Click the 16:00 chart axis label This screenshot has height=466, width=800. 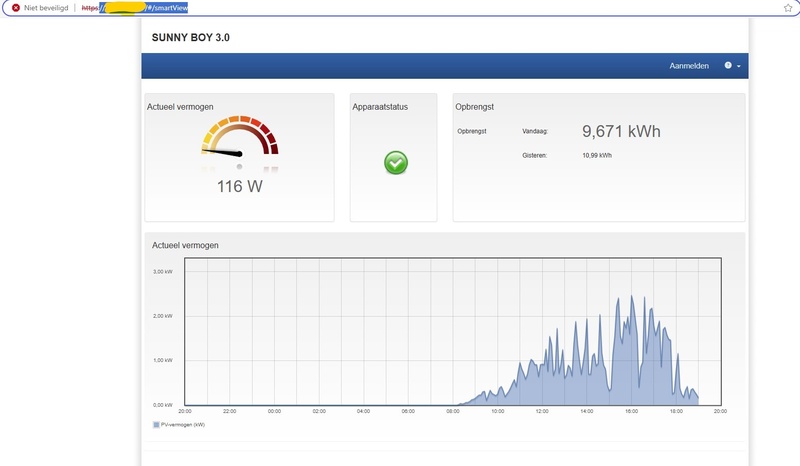pos(632,411)
